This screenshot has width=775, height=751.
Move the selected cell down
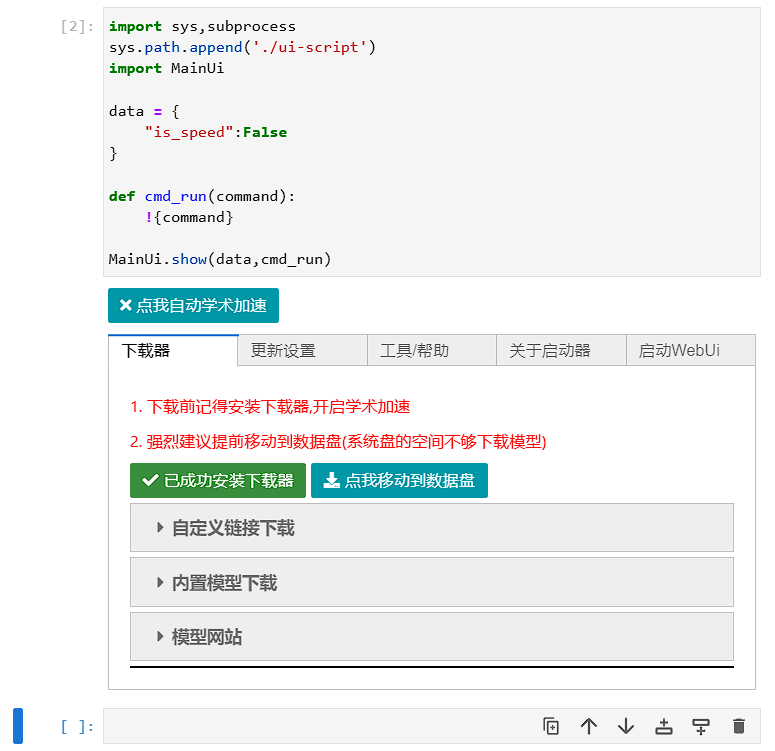(x=626, y=726)
